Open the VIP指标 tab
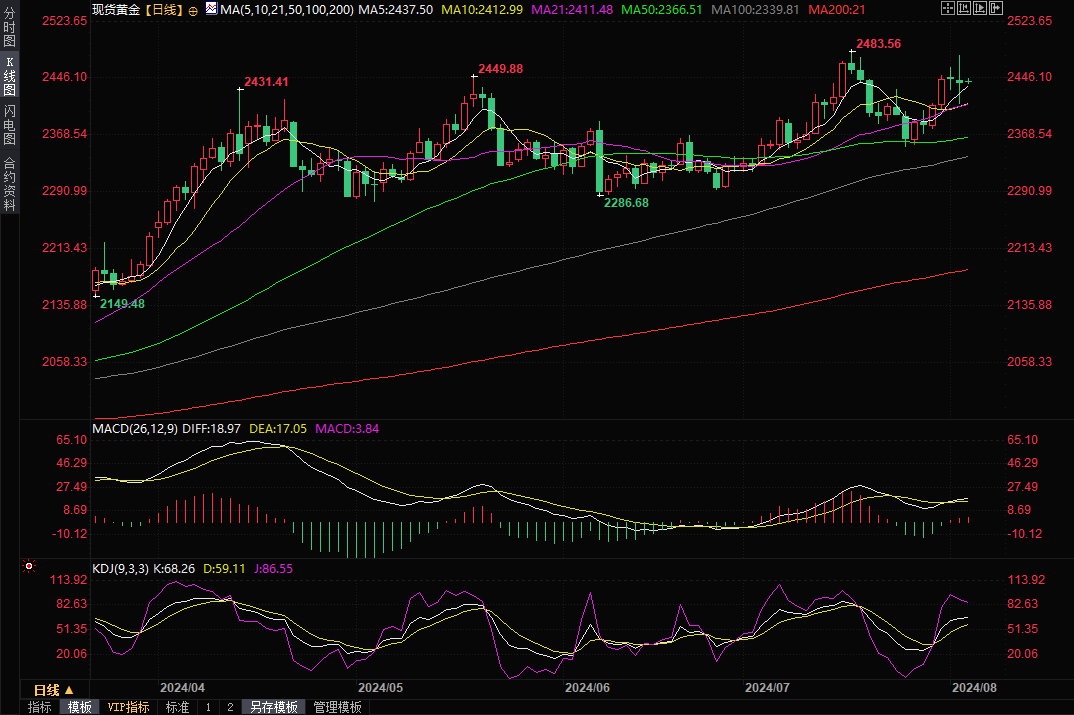 (x=129, y=707)
